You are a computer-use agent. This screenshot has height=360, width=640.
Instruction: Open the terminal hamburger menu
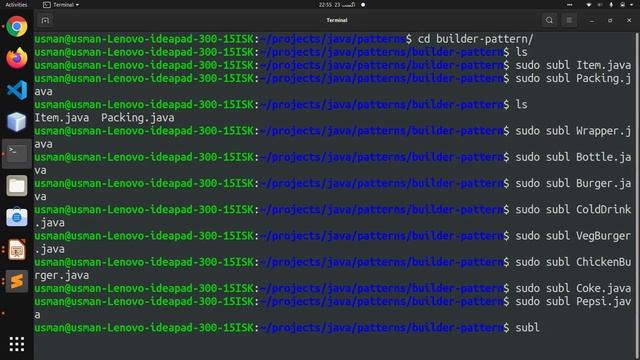tap(569, 20)
